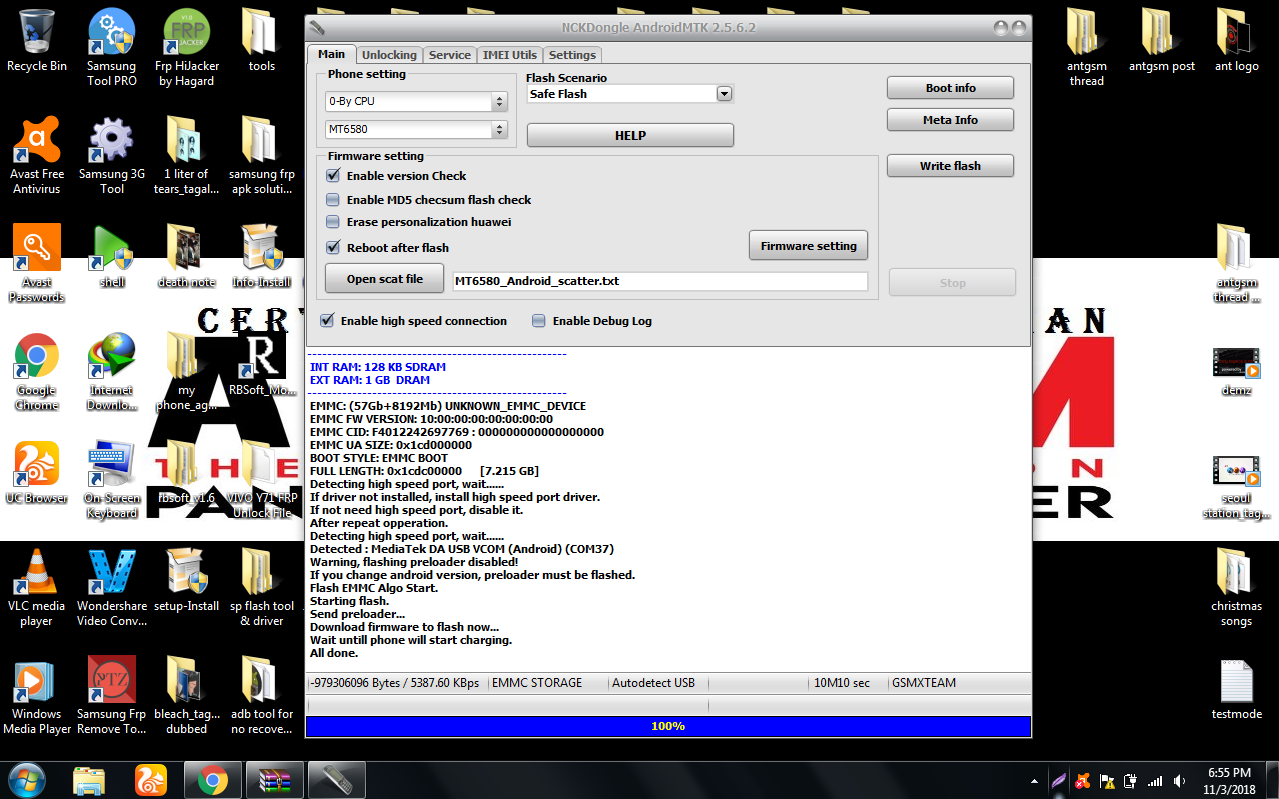Open Windows Explorer from taskbar

[x=89, y=779]
